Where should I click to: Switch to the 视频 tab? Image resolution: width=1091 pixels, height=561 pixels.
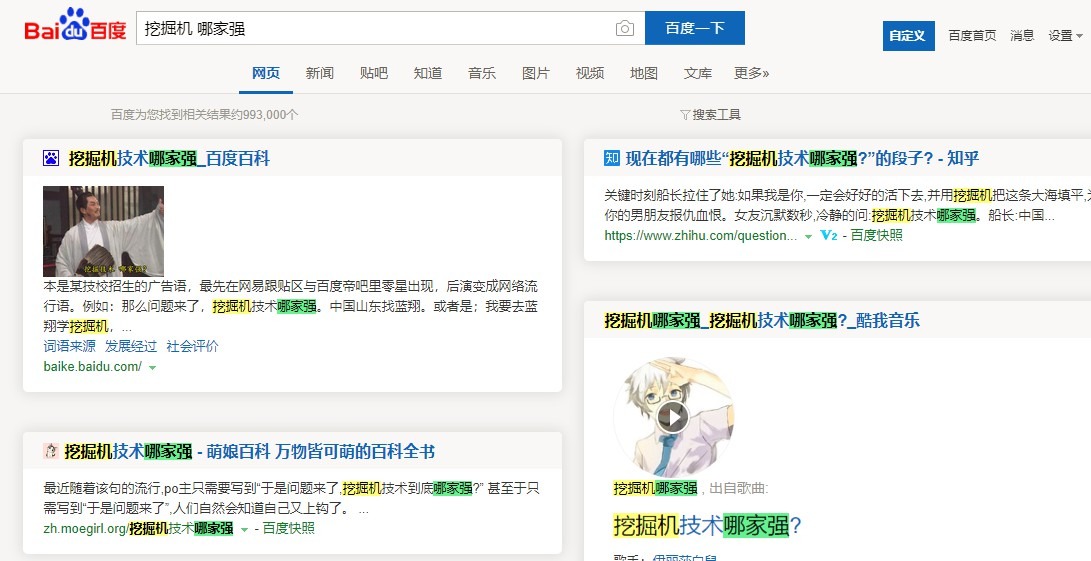point(590,73)
